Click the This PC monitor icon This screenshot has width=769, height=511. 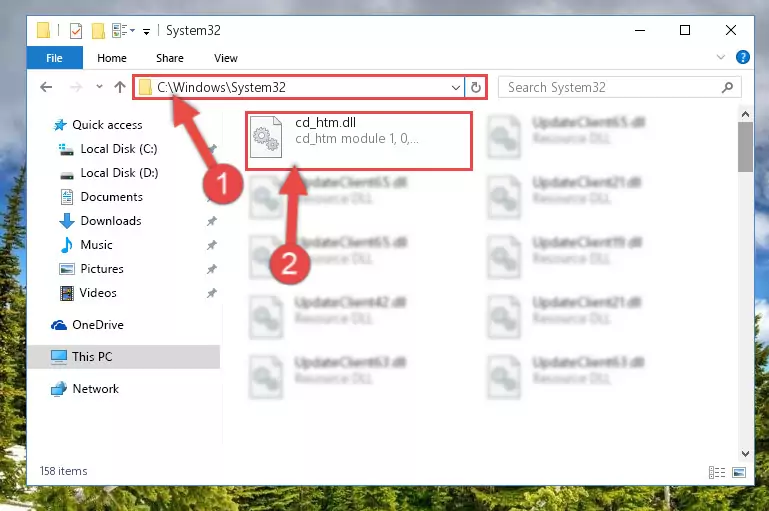[x=59, y=357]
